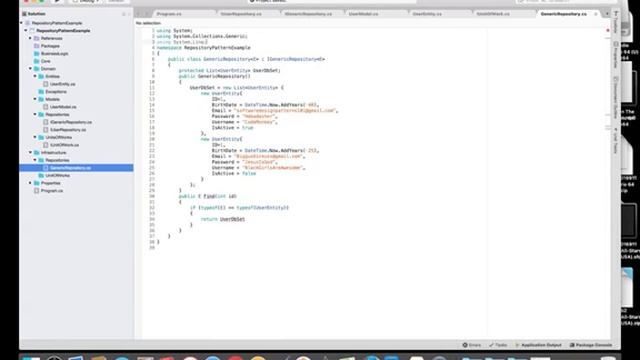Click the IUnitOfWork.cs file icon in tree

46,145
